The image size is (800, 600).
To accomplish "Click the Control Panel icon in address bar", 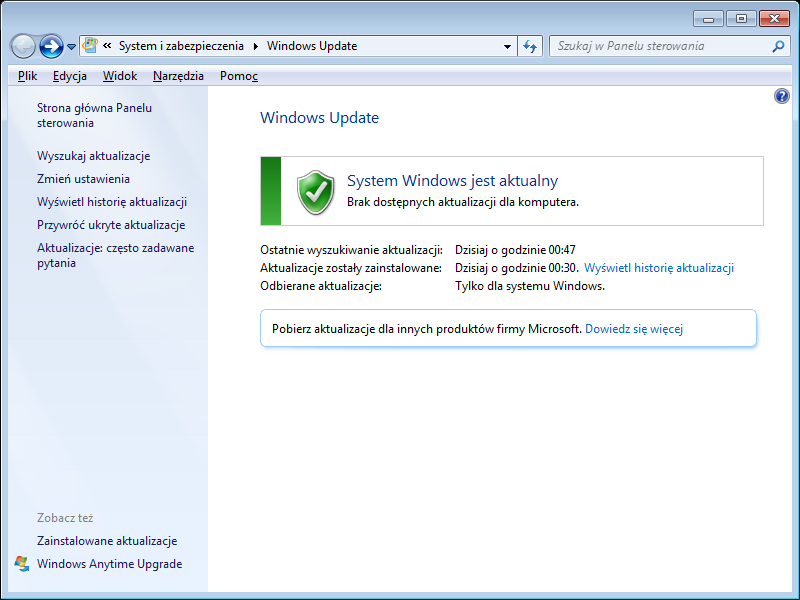I will pos(90,46).
